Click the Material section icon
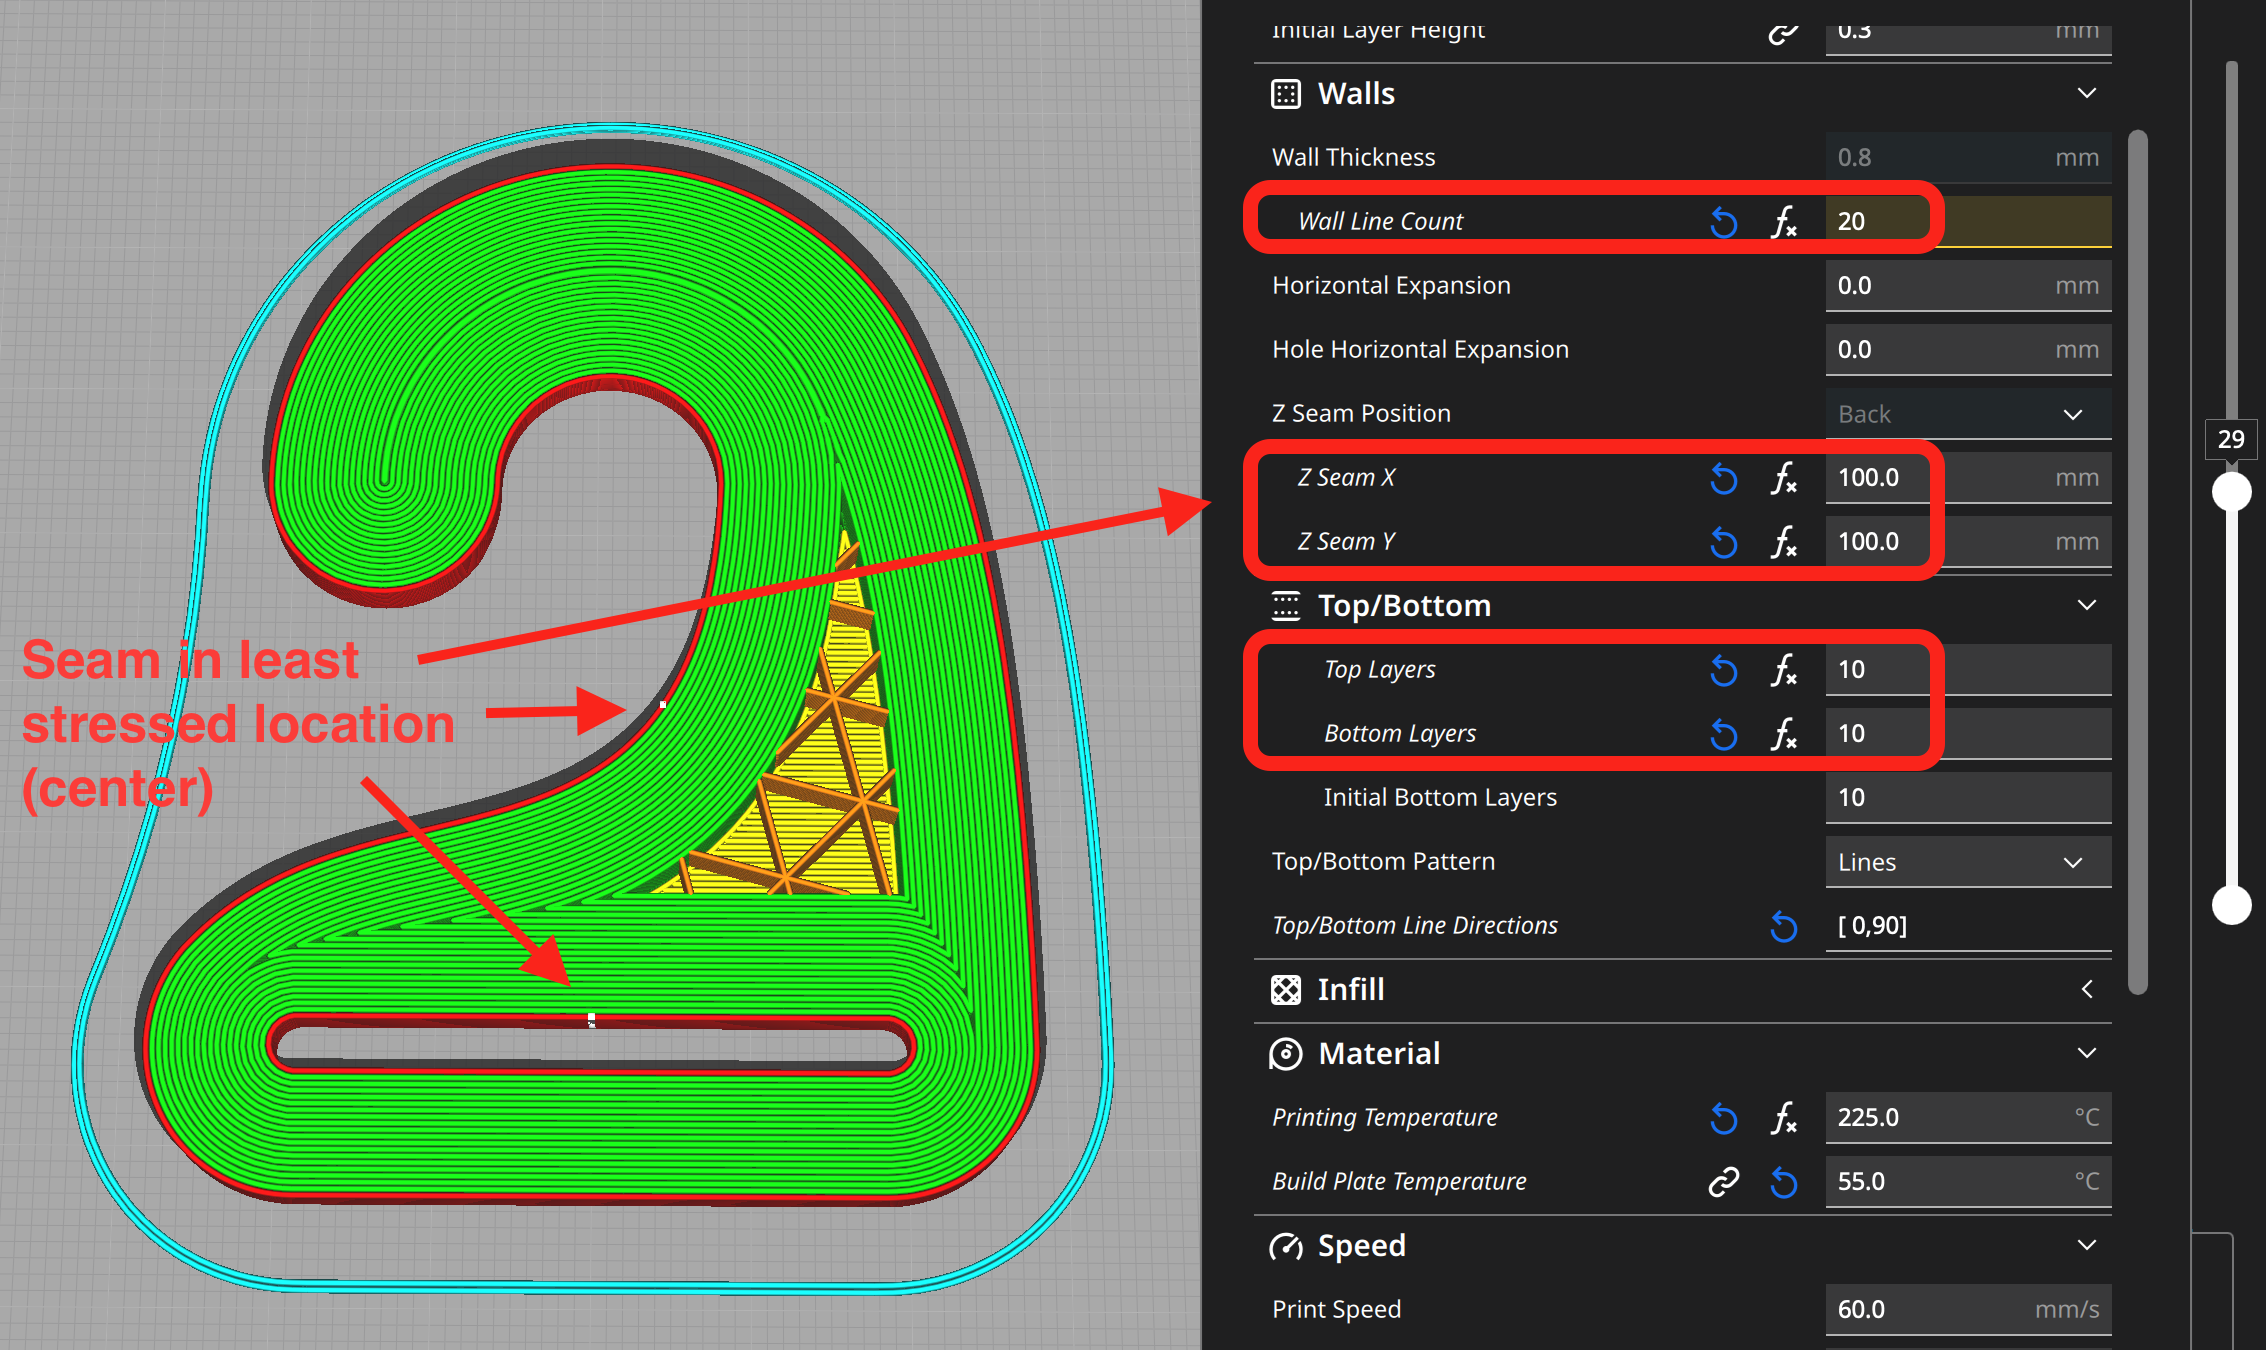2266x1350 pixels. coord(1286,1054)
